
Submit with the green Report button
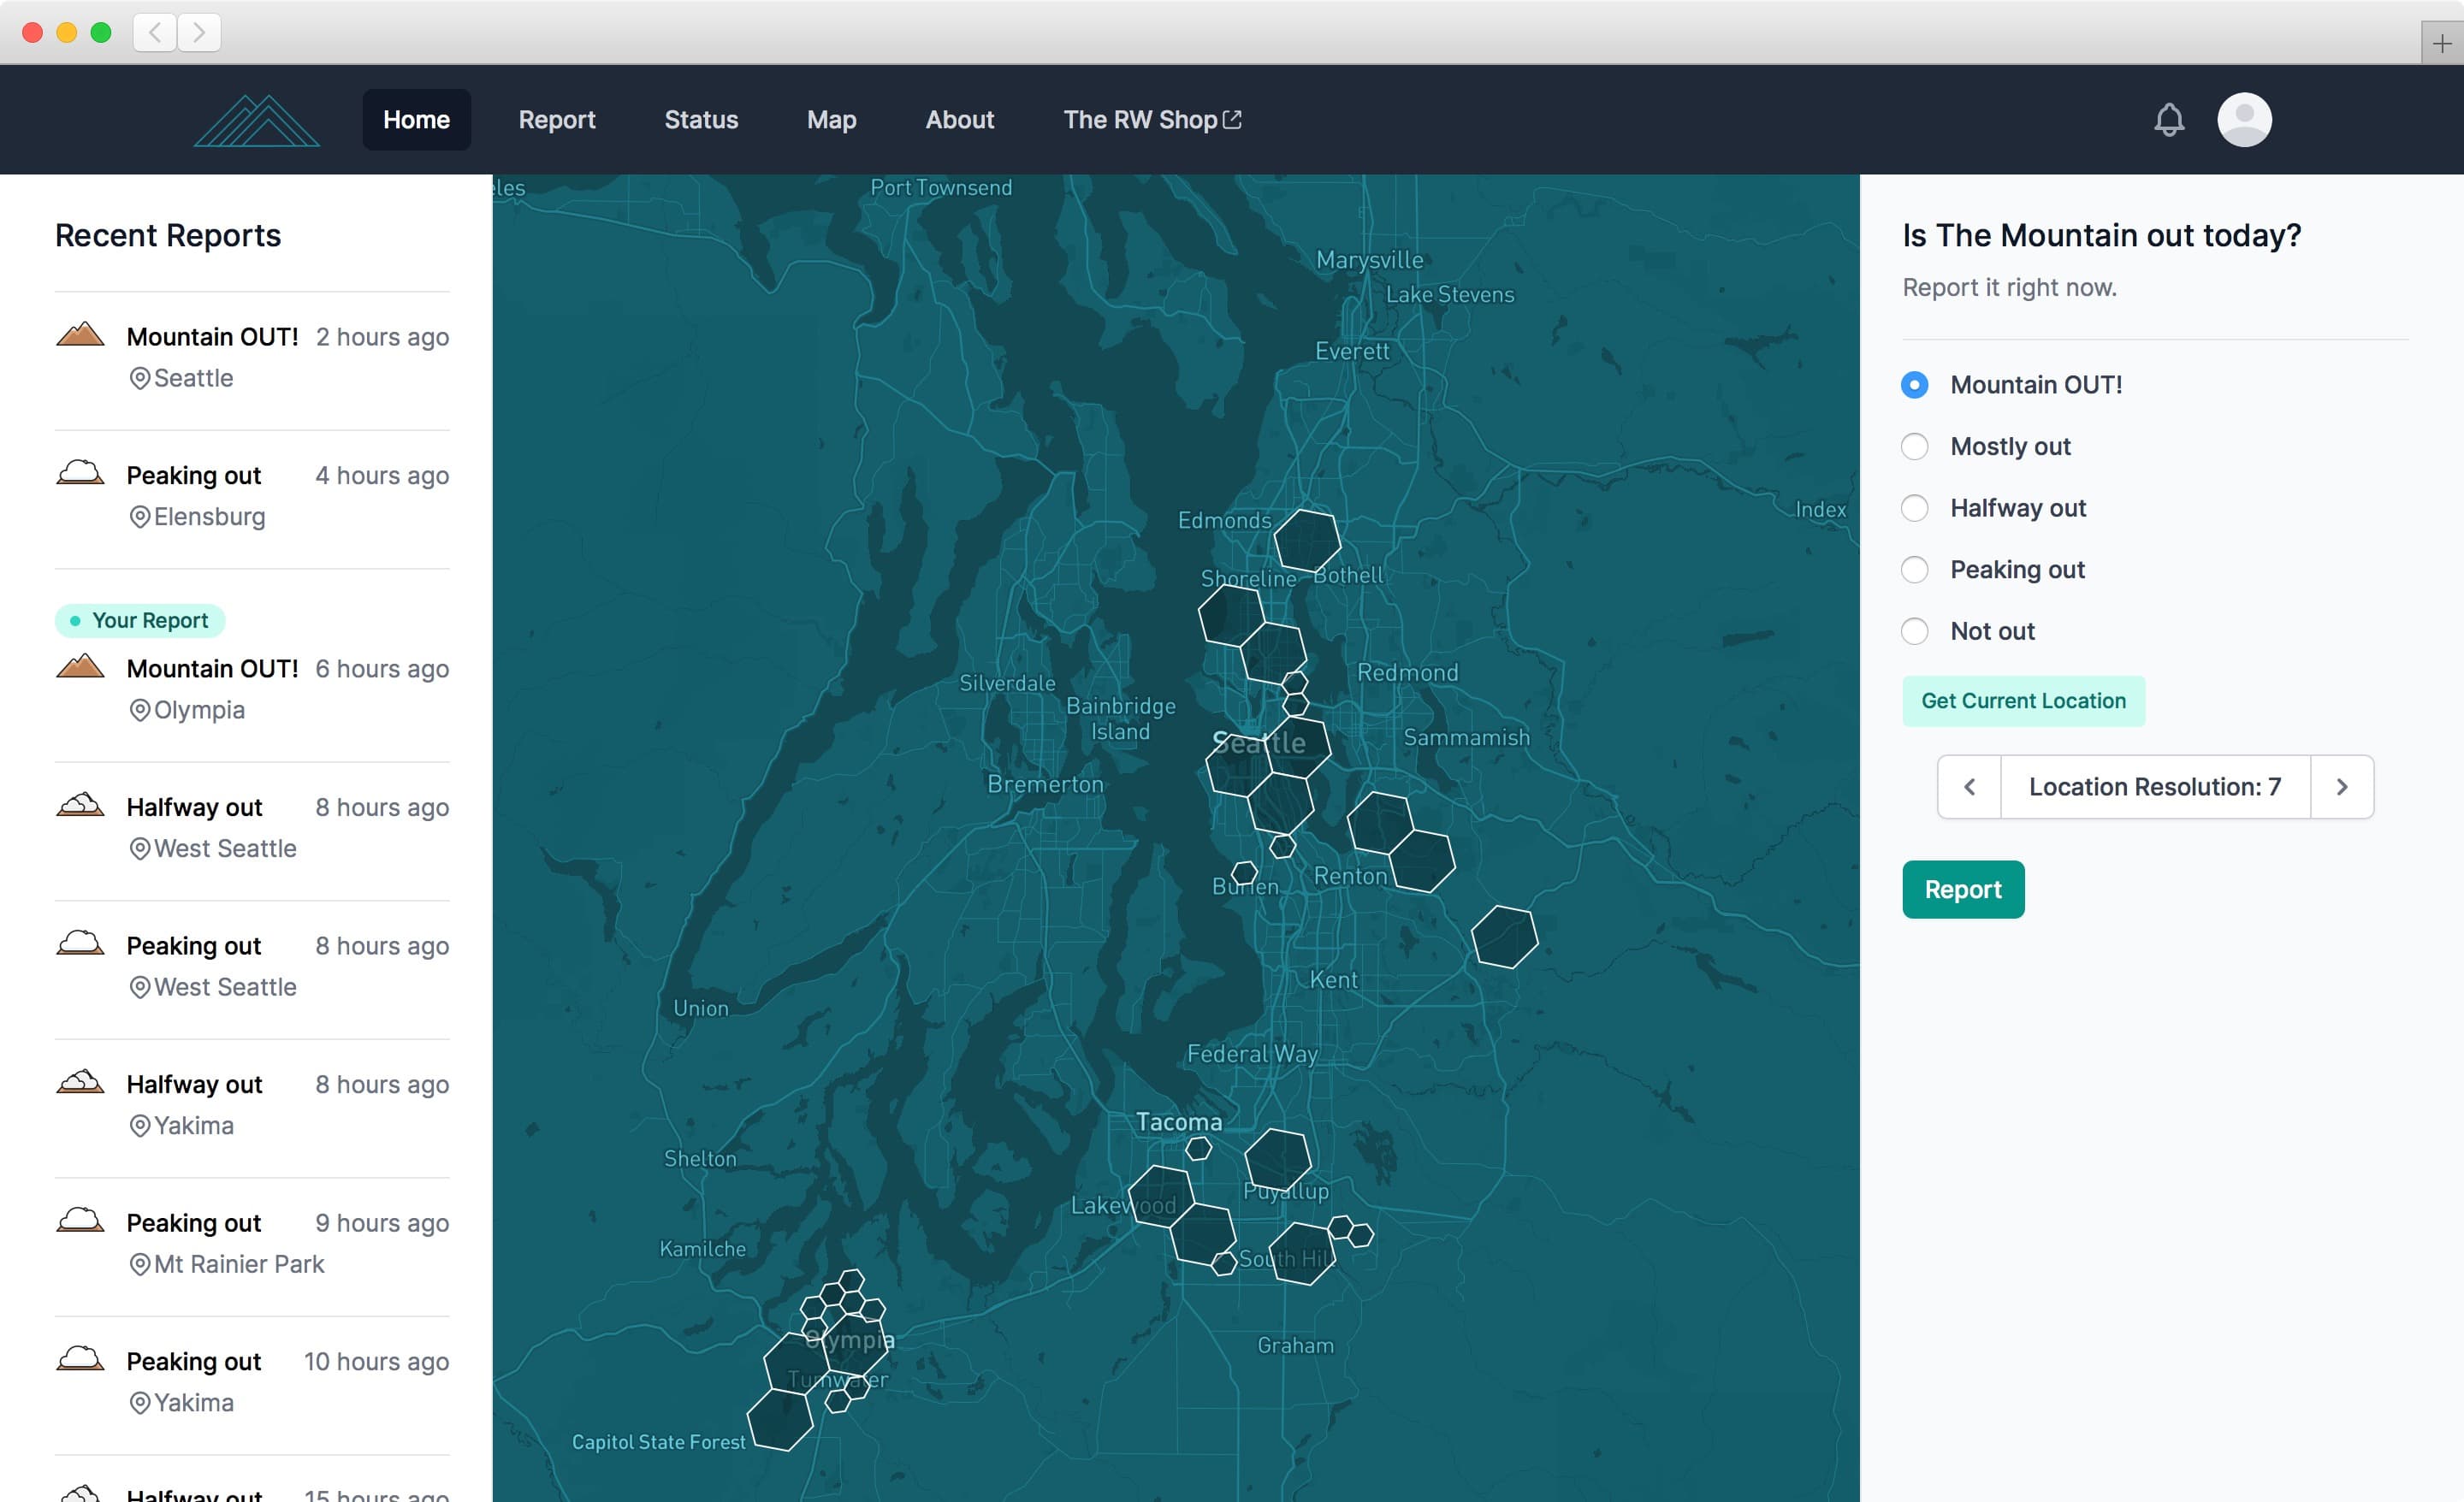(x=1963, y=889)
